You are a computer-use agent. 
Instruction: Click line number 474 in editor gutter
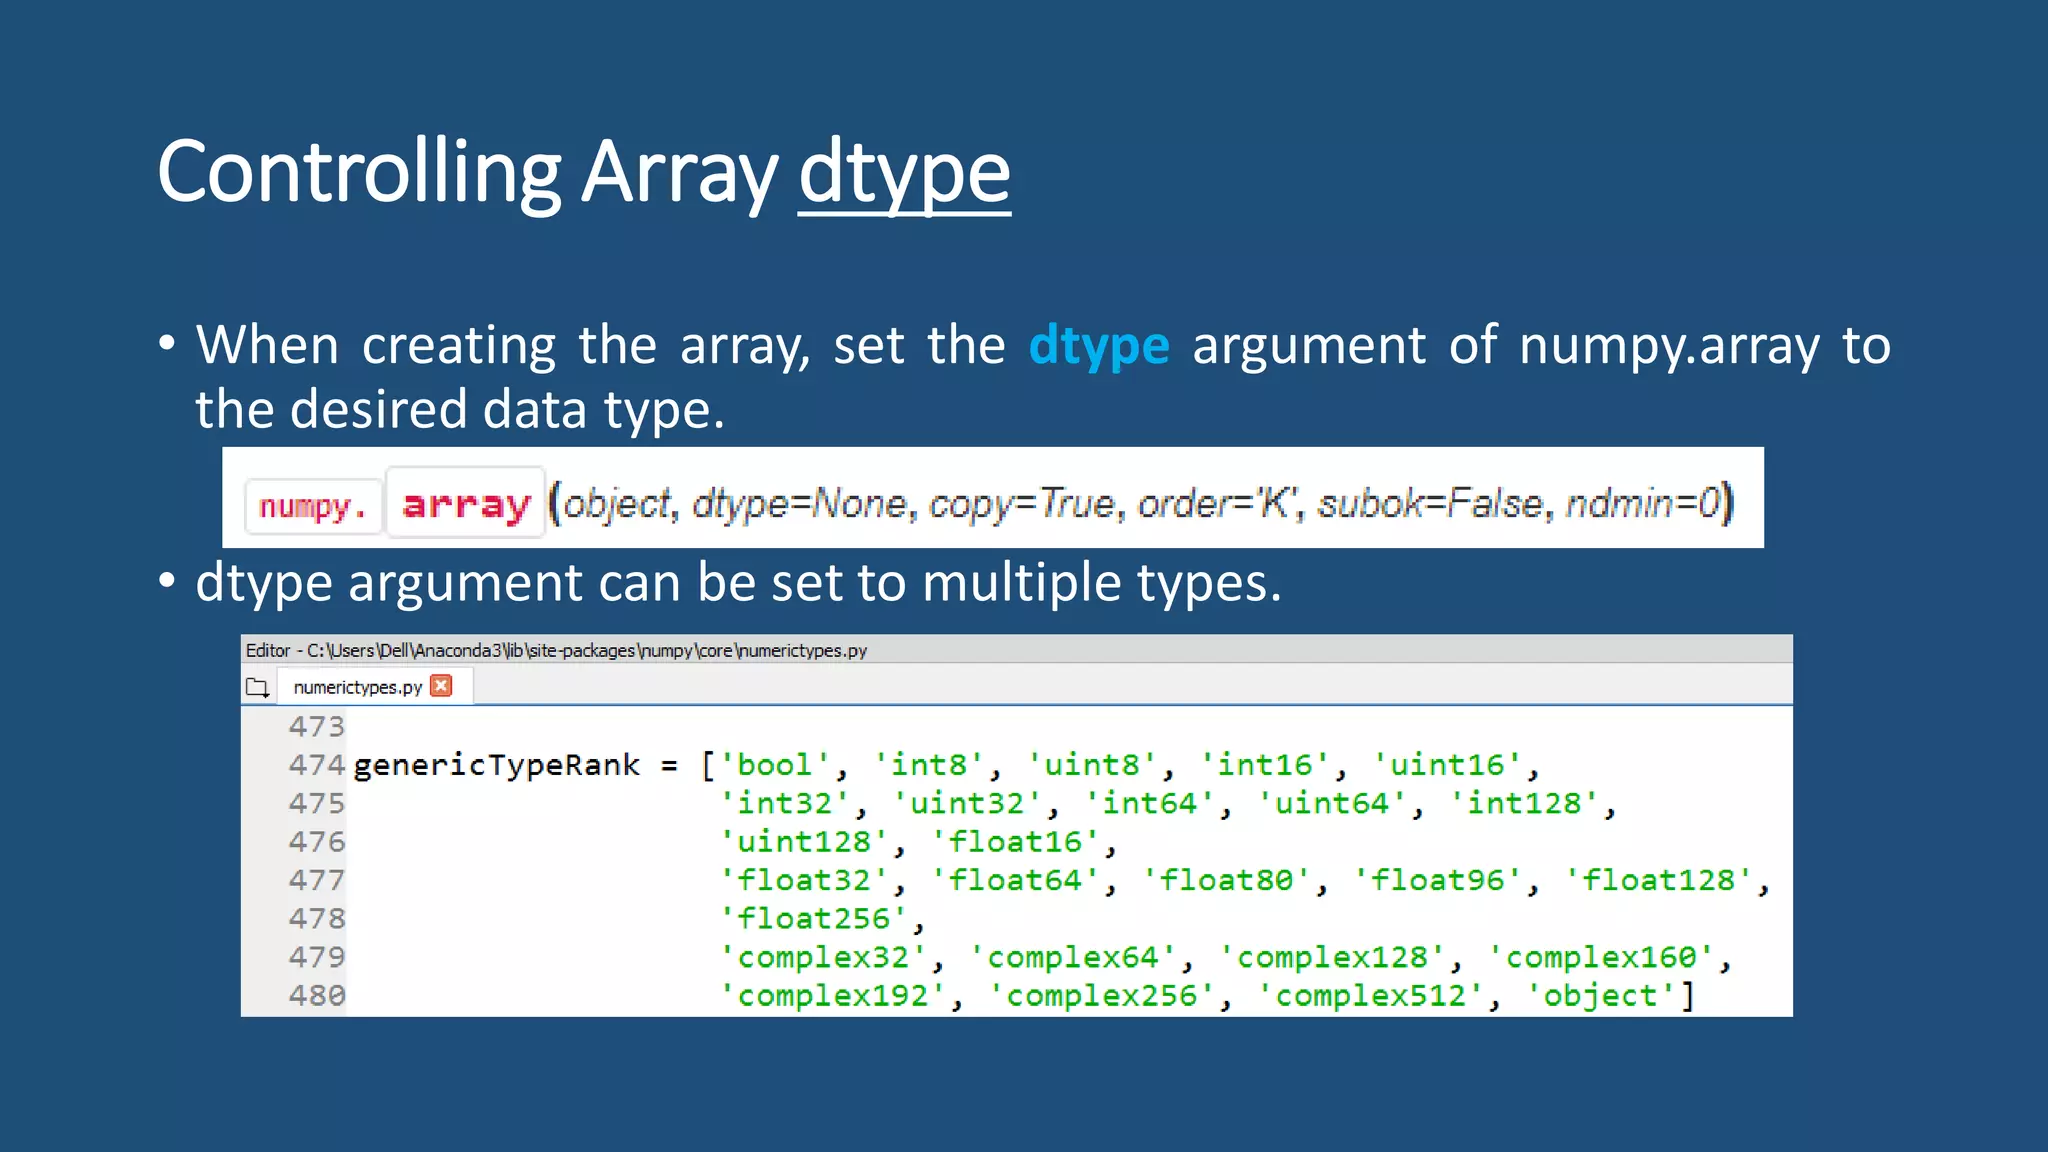click(316, 765)
